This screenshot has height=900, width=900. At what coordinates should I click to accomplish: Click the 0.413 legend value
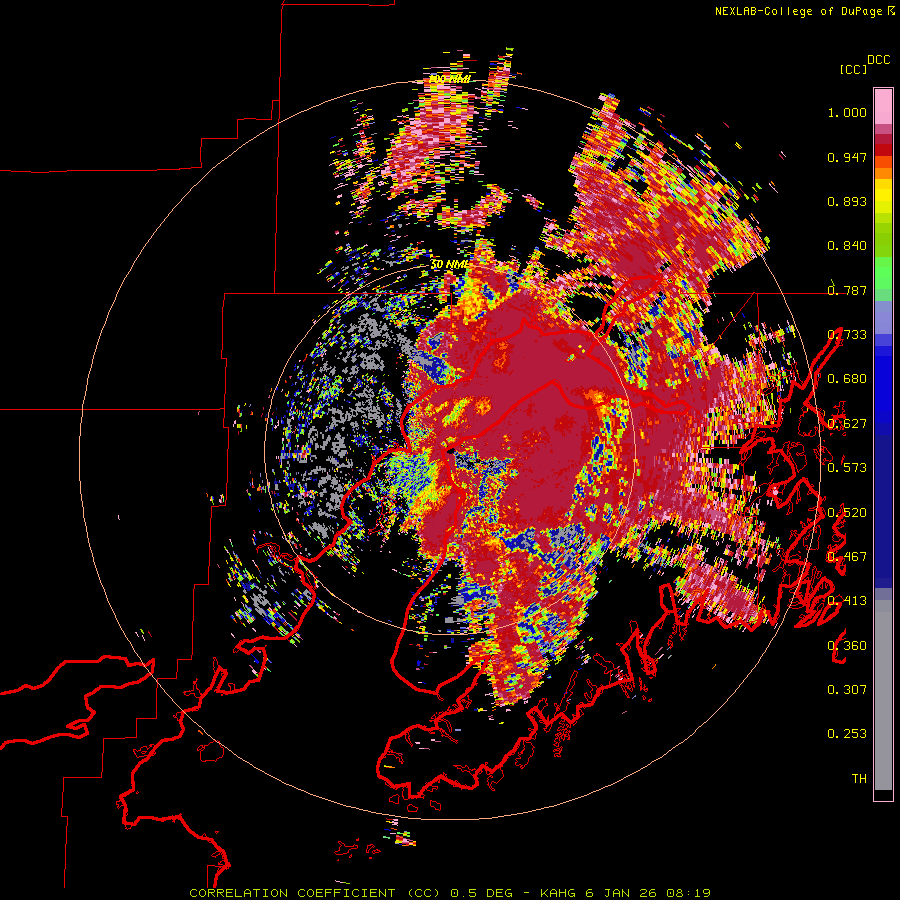pos(847,601)
